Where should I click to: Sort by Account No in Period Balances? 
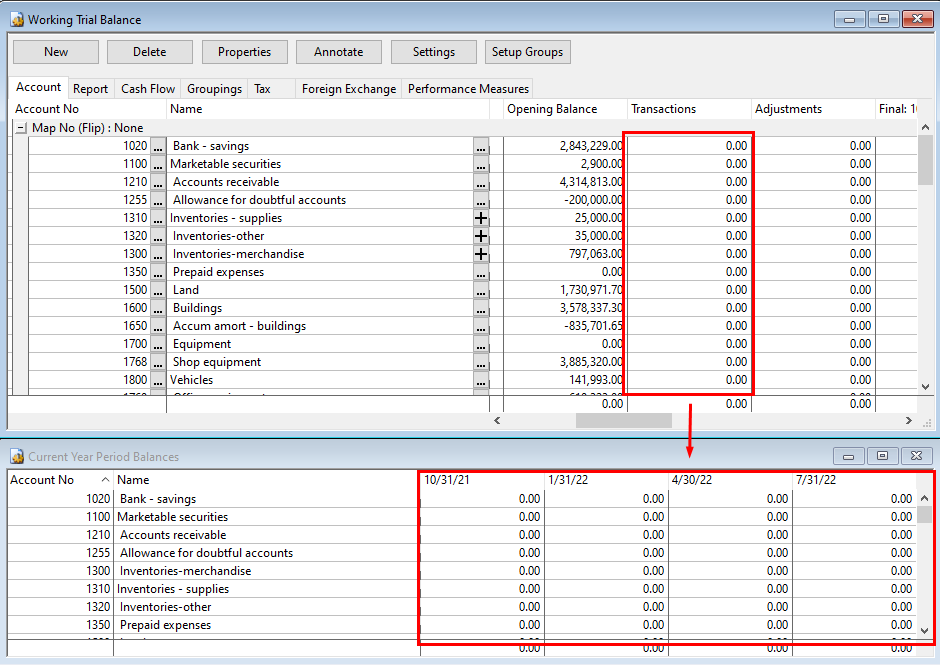pyautogui.click(x=60, y=480)
